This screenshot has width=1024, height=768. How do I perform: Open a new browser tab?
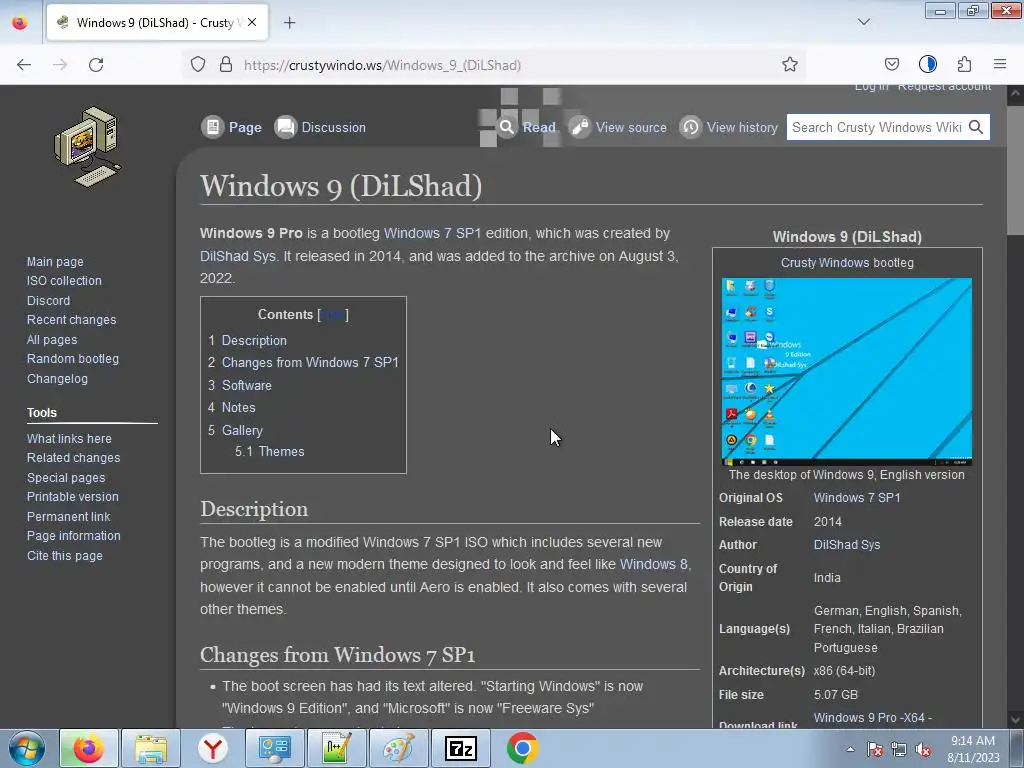pyautogui.click(x=289, y=23)
